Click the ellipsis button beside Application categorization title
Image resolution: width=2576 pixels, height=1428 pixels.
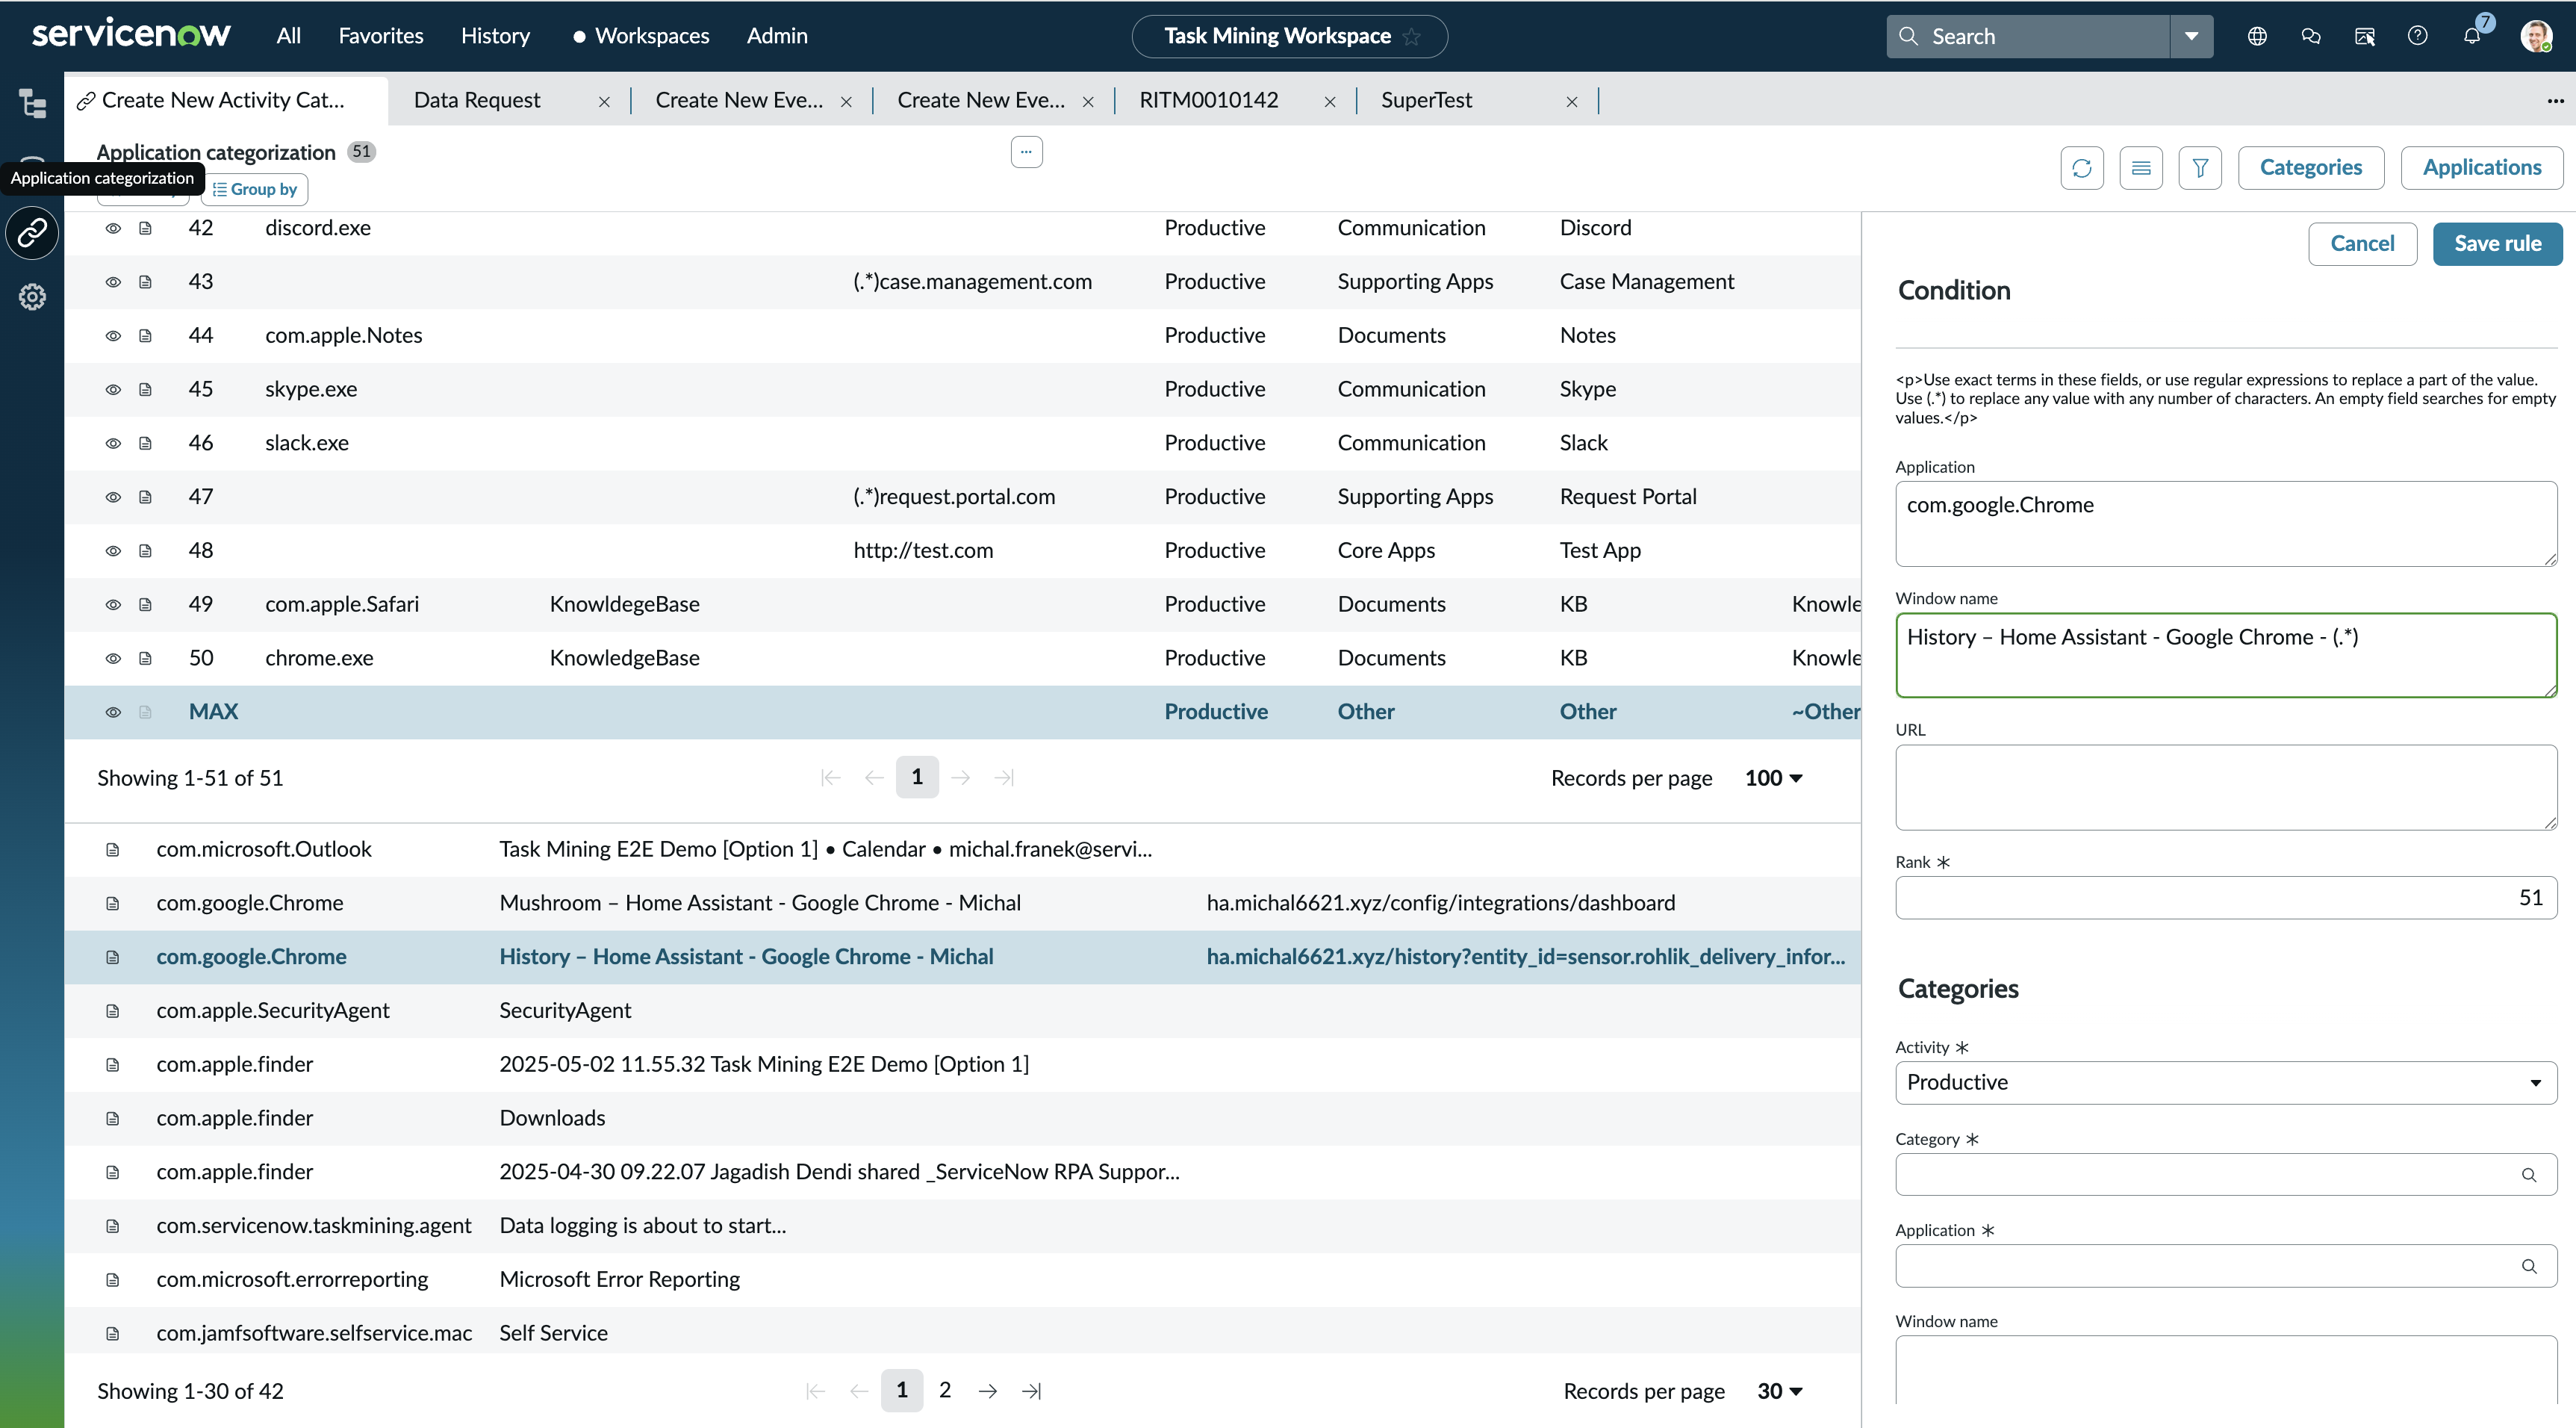pyautogui.click(x=1027, y=152)
